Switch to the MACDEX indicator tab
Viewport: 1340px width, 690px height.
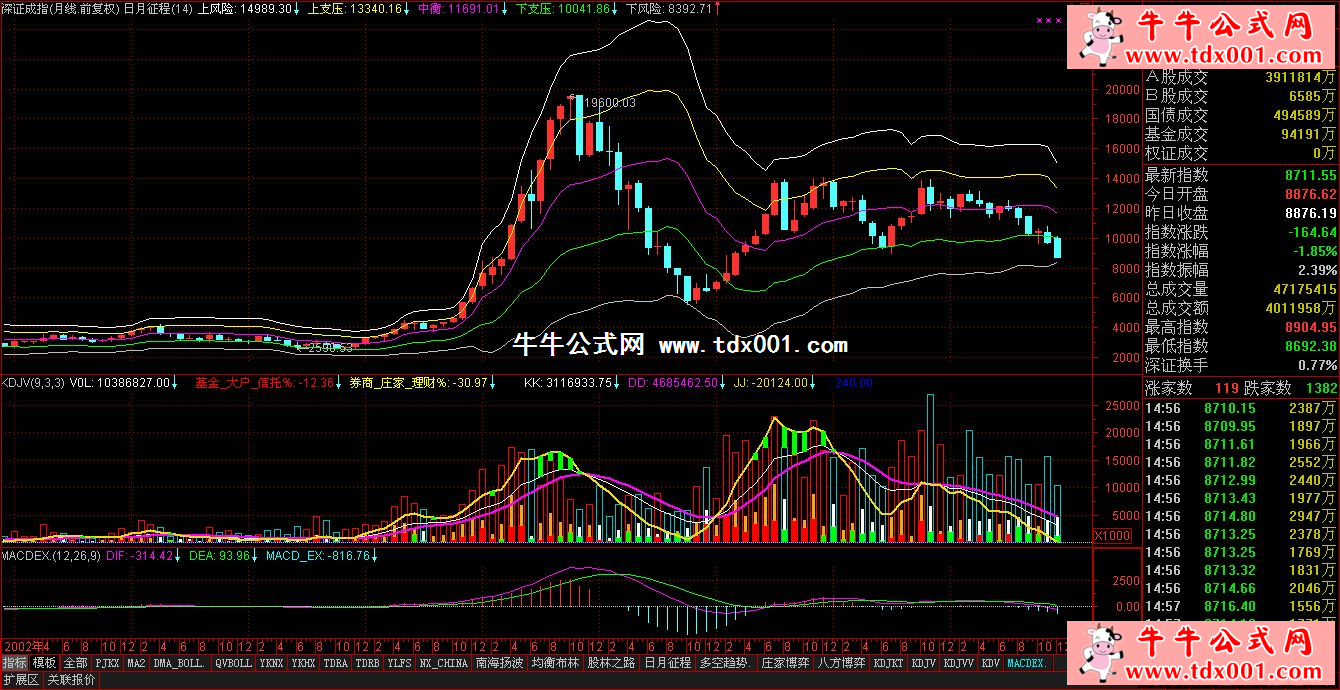1027,663
